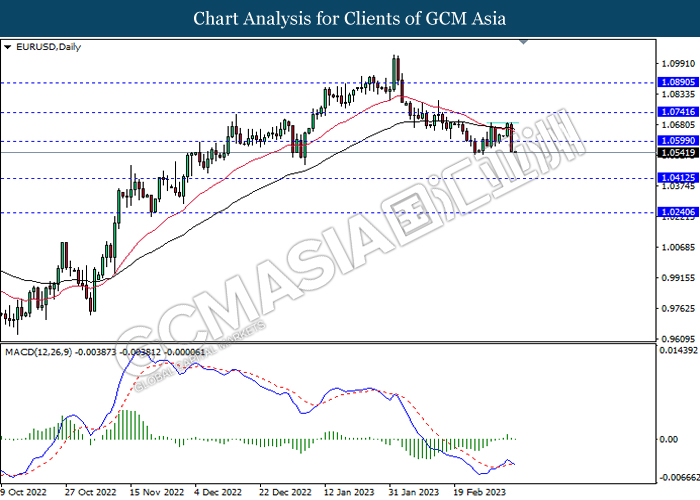
Task: Click the 1.02406 blue price level label
Action: point(678,212)
